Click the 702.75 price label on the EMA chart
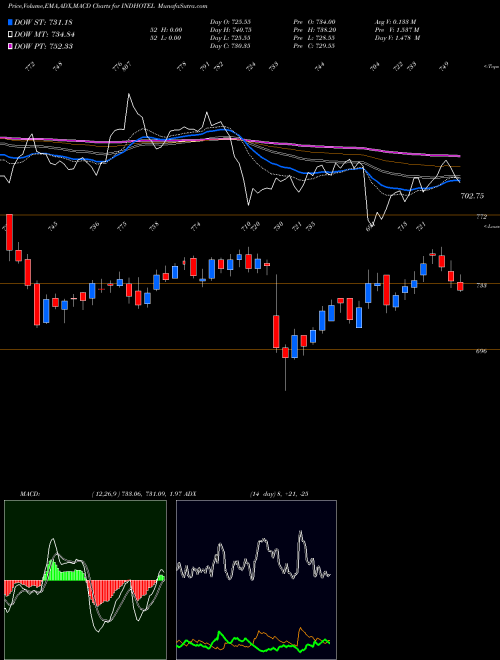The height and width of the screenshot is (660, 500). point(473,196)
